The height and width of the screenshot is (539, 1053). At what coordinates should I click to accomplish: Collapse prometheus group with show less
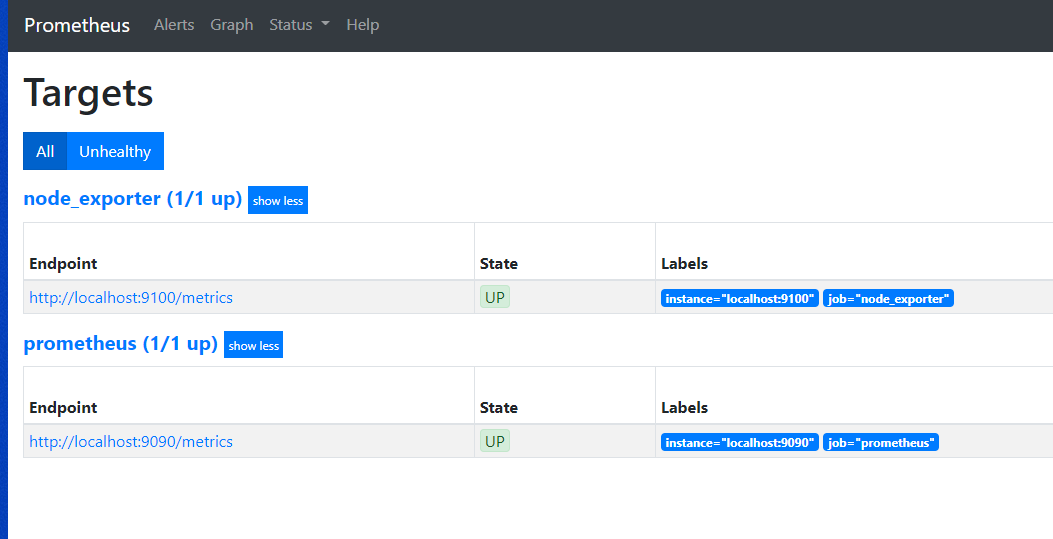click(253, 345)
